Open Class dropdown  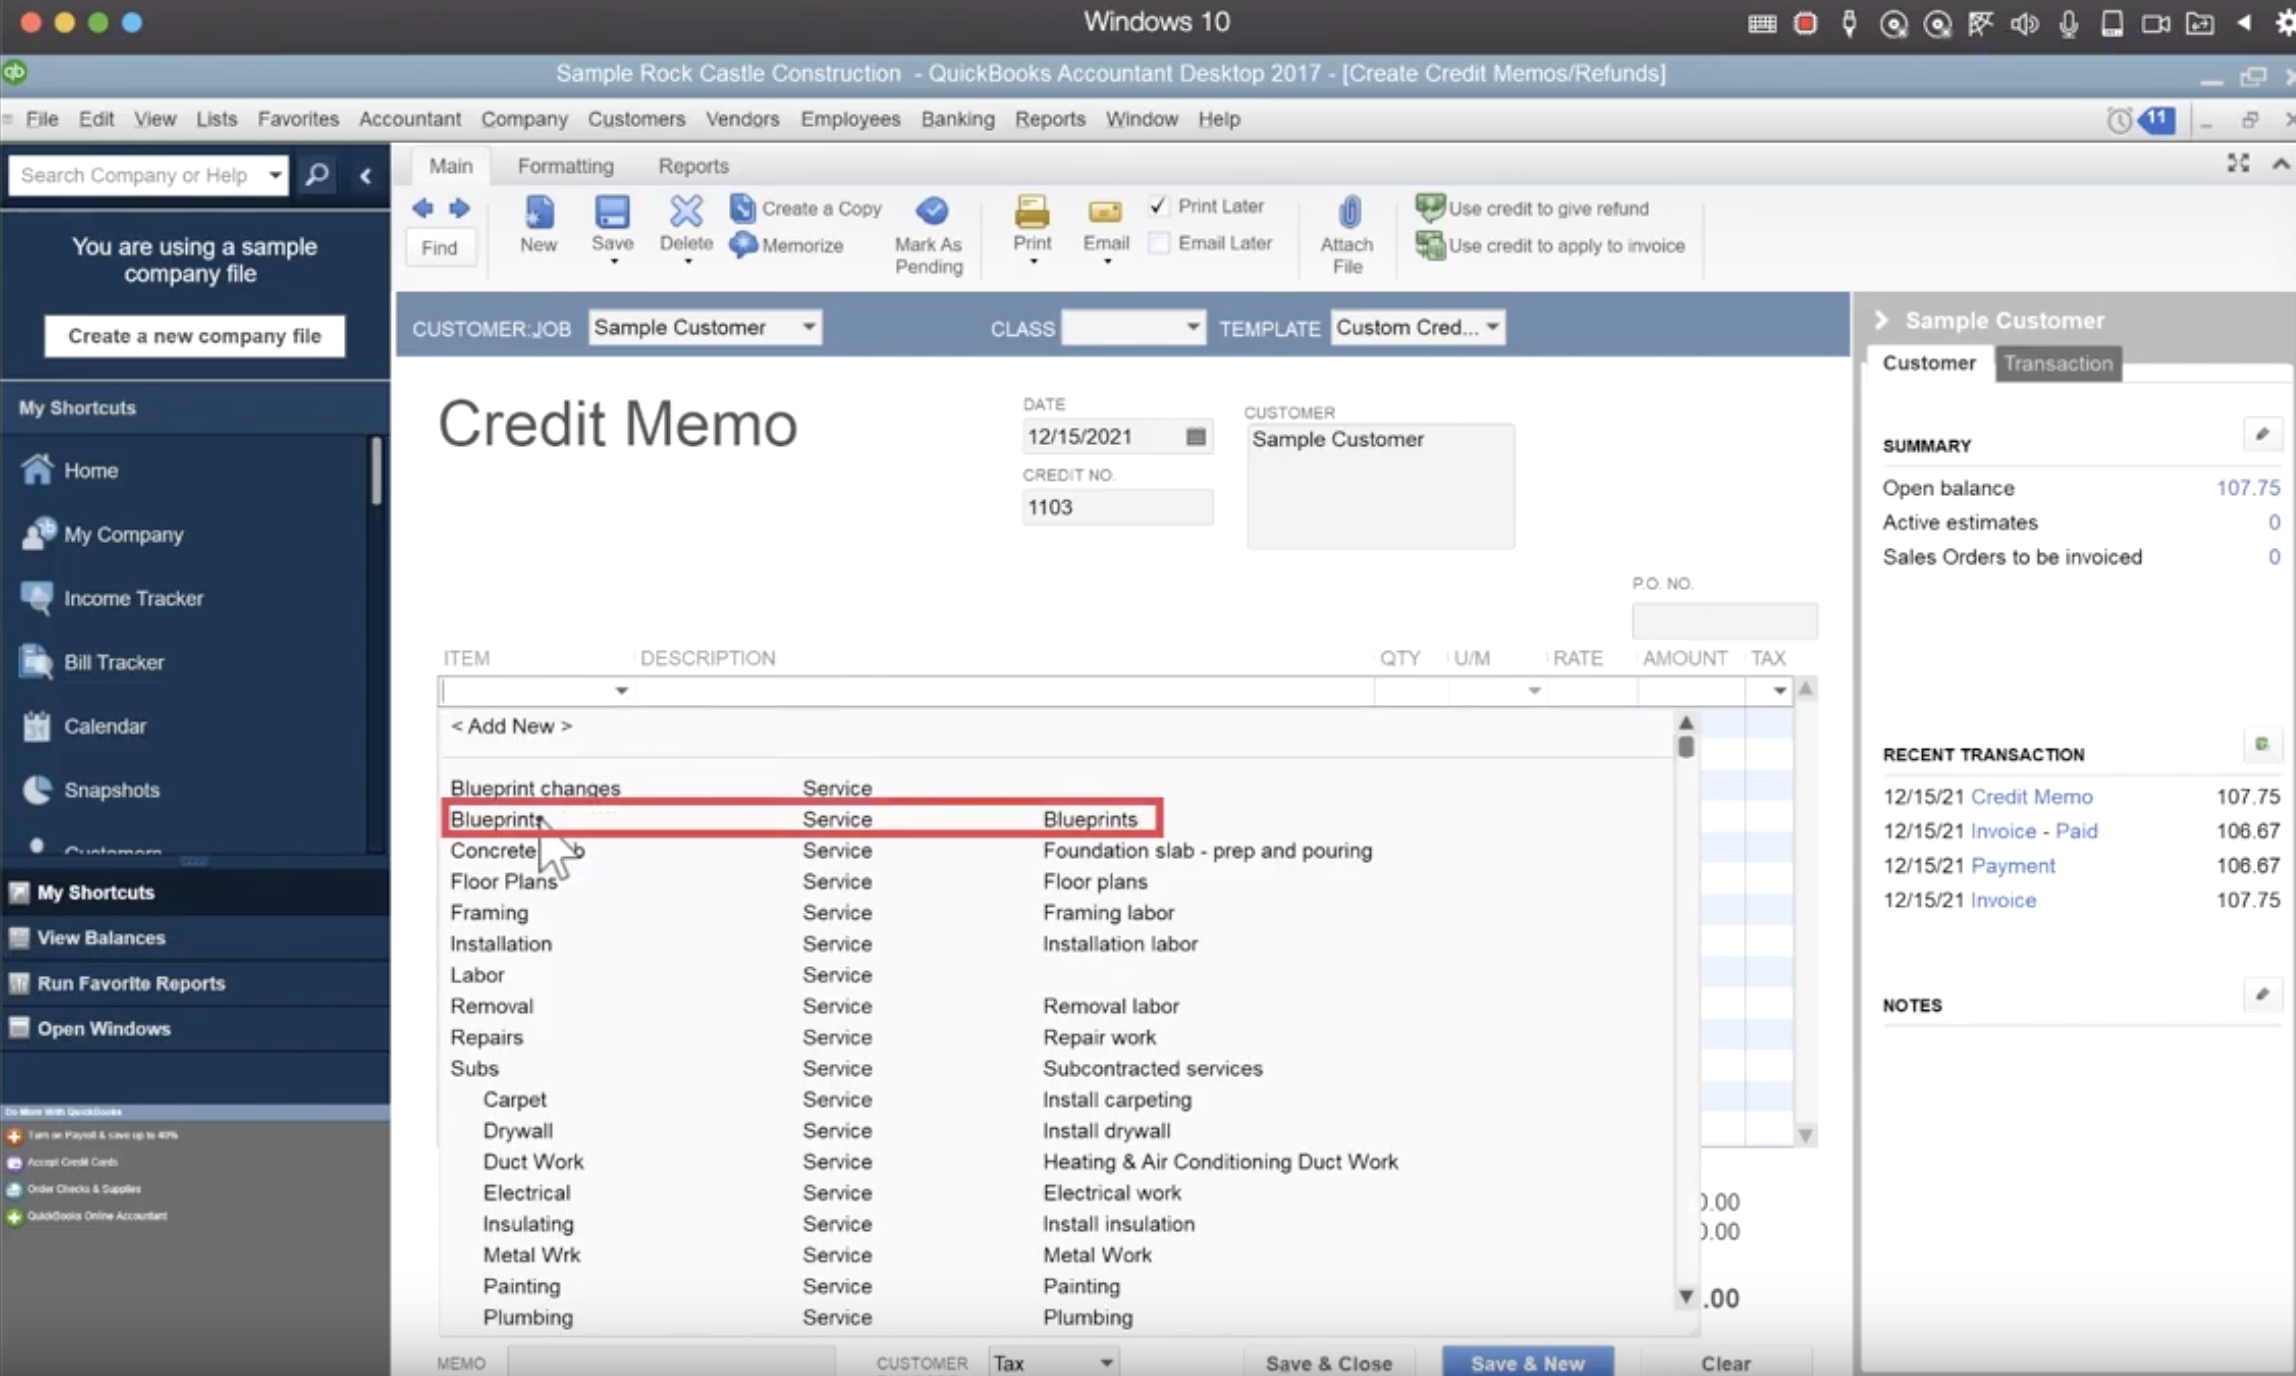click(x=1192, y=327)
